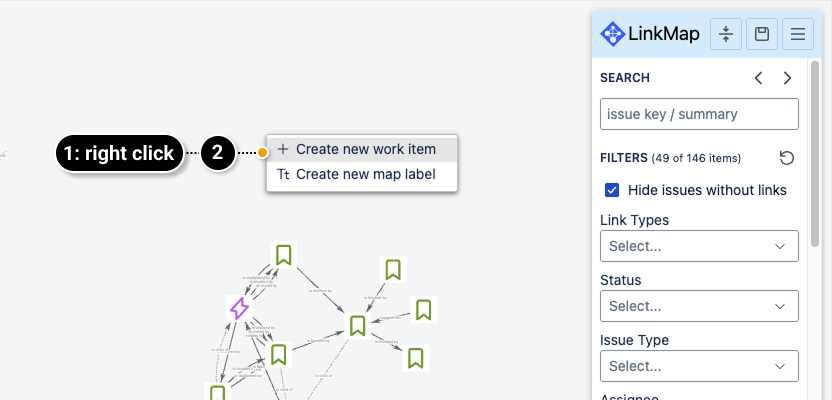Viewport: 832px width, 400px height.
Task: Click the save map floppy-disk icon
Action: pos(762,34)
